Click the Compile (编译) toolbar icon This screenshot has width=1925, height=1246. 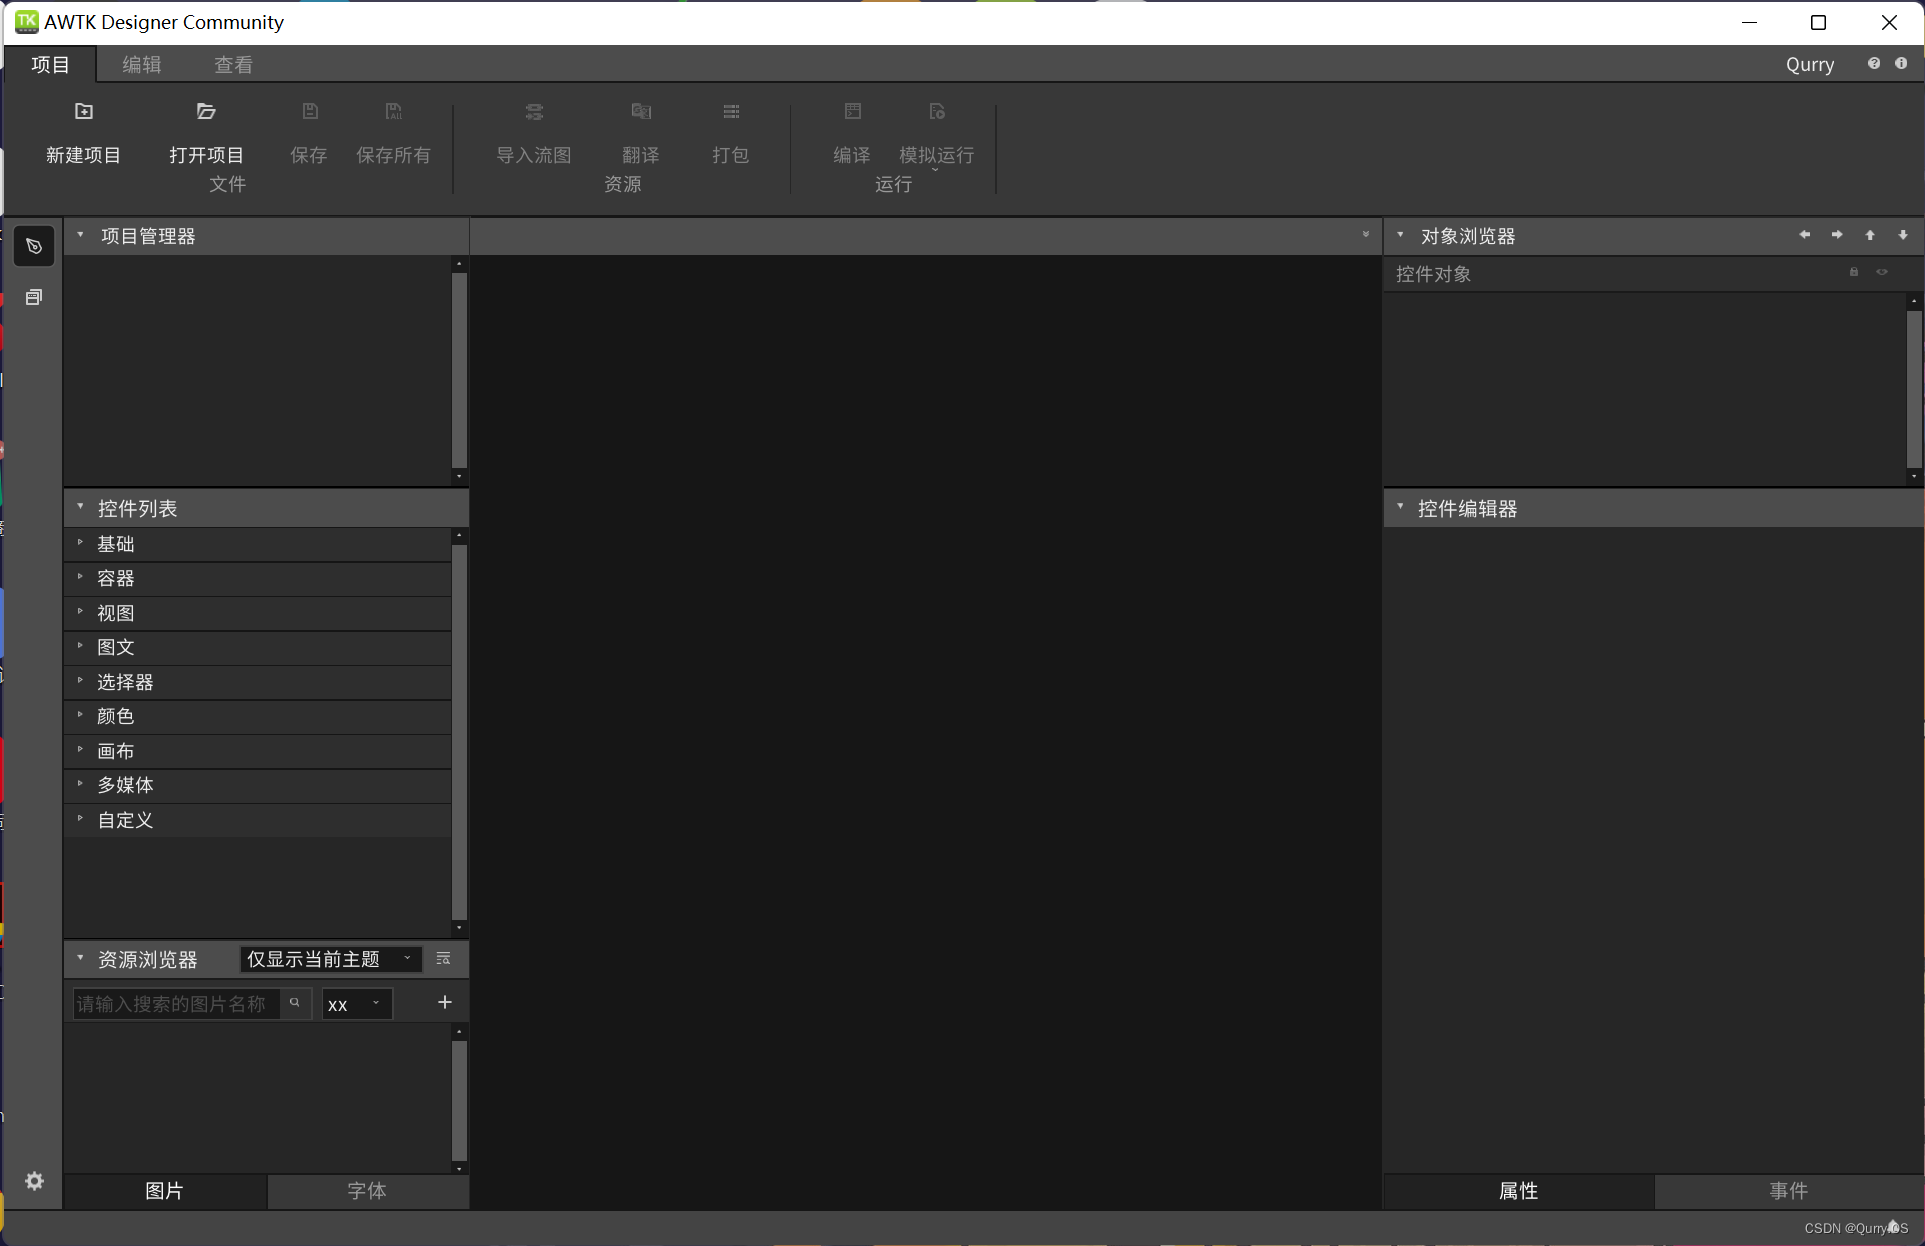coord(853,111)
